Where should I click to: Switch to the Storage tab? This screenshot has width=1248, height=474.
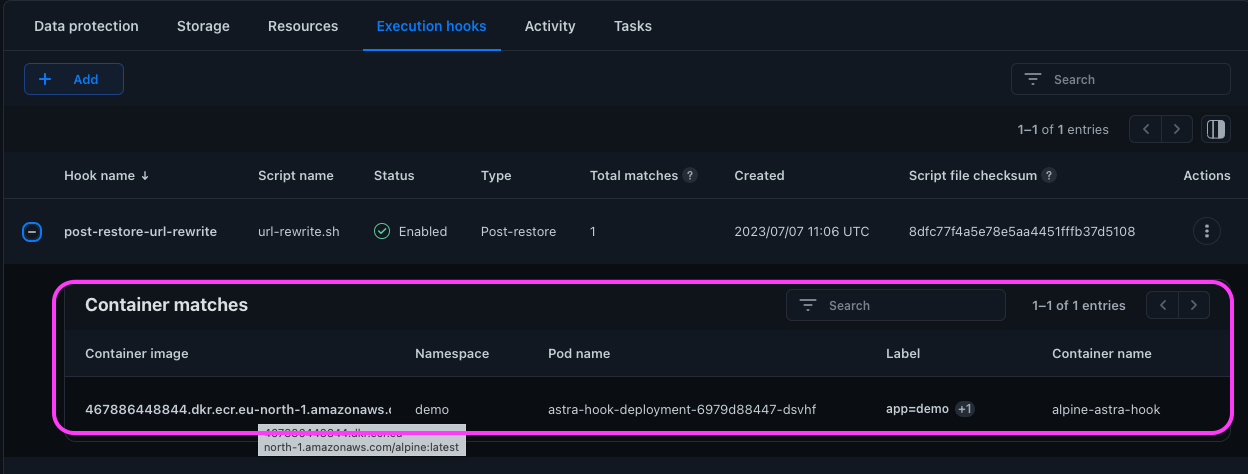coord(203,26)
